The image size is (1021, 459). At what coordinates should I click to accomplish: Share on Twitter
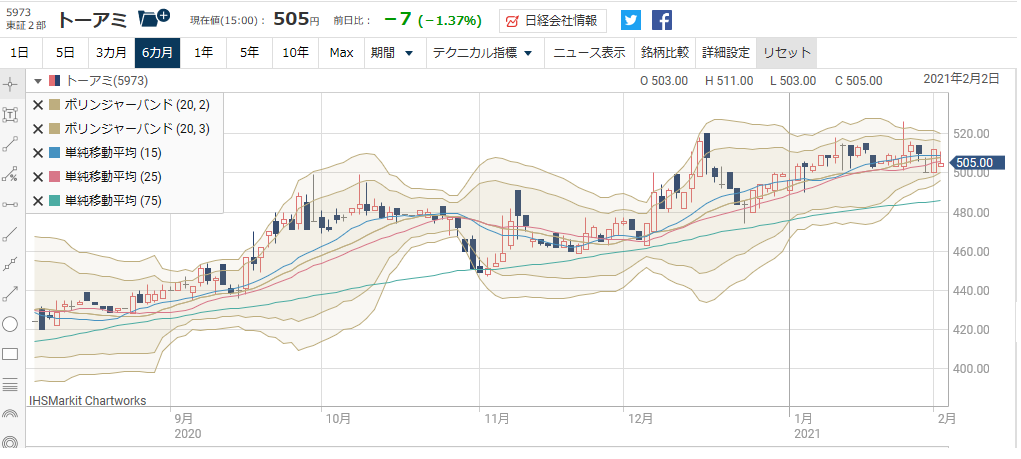[630, 20]
